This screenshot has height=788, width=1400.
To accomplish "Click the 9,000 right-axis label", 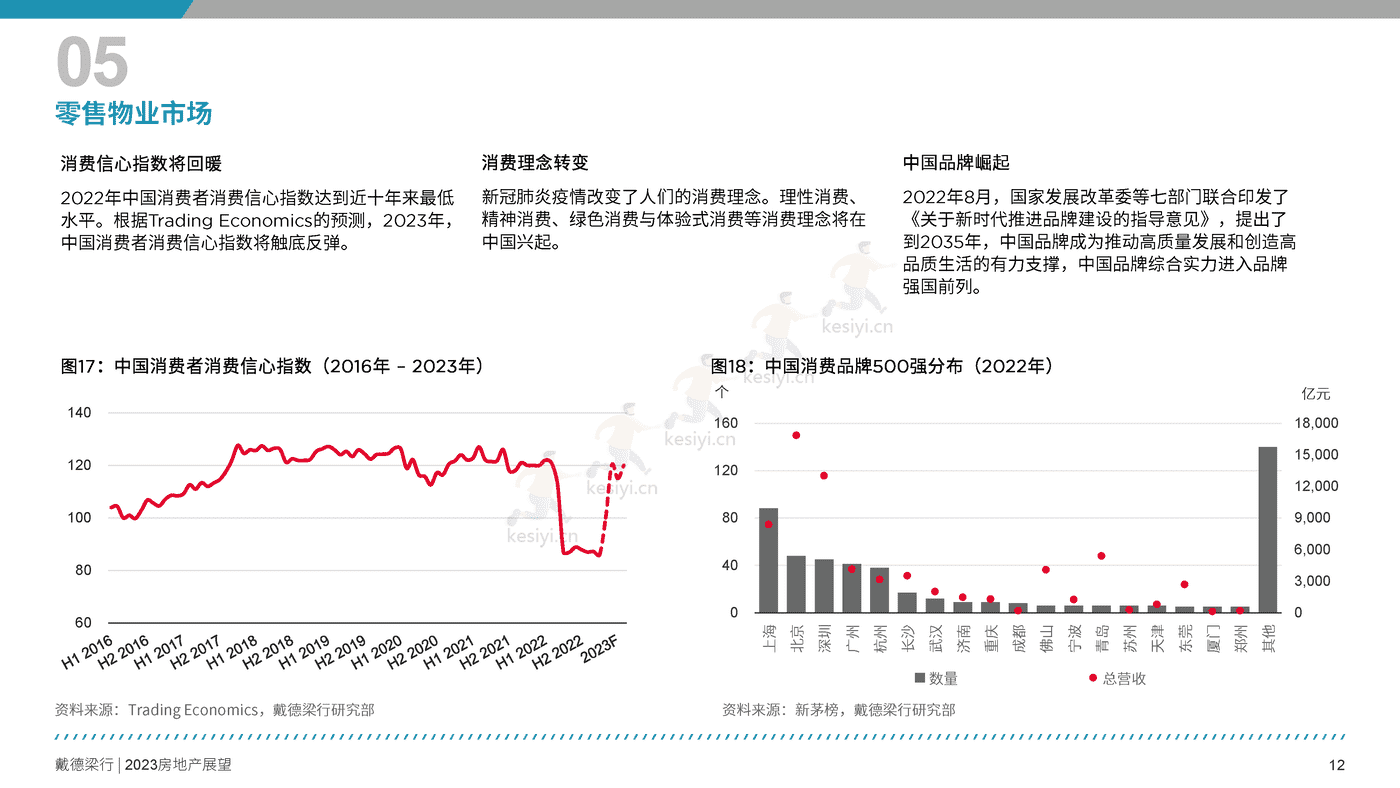I will click(x=1312, y=518).
